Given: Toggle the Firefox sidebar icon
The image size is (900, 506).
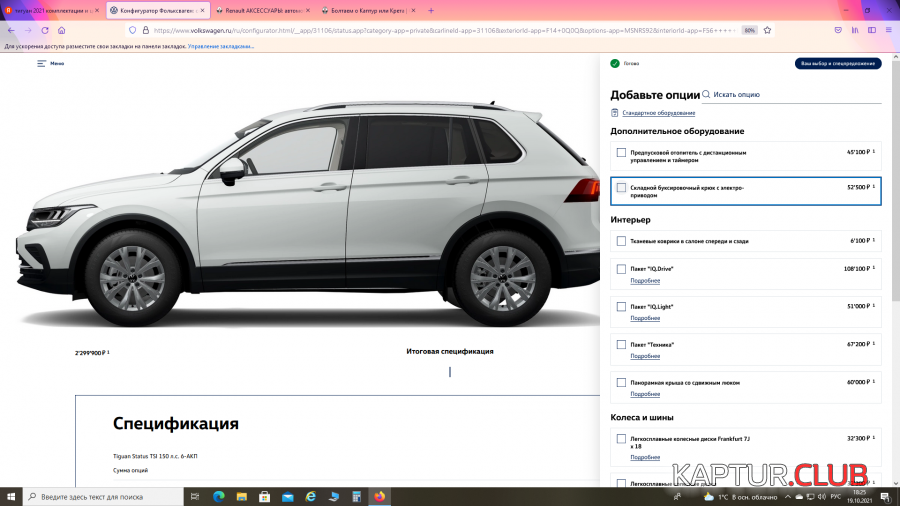Looking at the screenshot, I should pos(872,30).
